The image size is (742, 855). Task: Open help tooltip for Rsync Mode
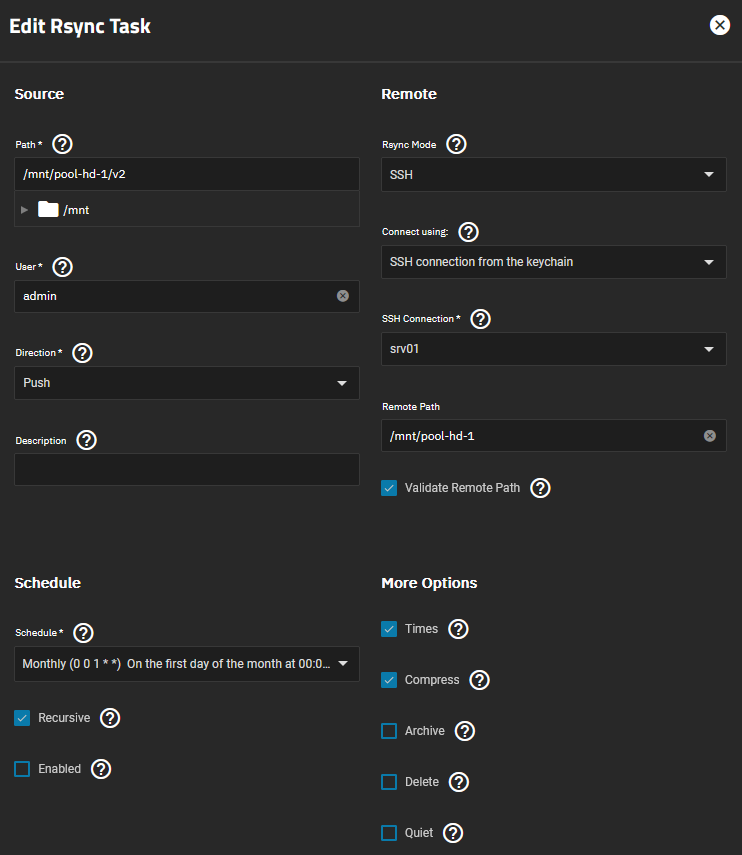tap(456, 144)
